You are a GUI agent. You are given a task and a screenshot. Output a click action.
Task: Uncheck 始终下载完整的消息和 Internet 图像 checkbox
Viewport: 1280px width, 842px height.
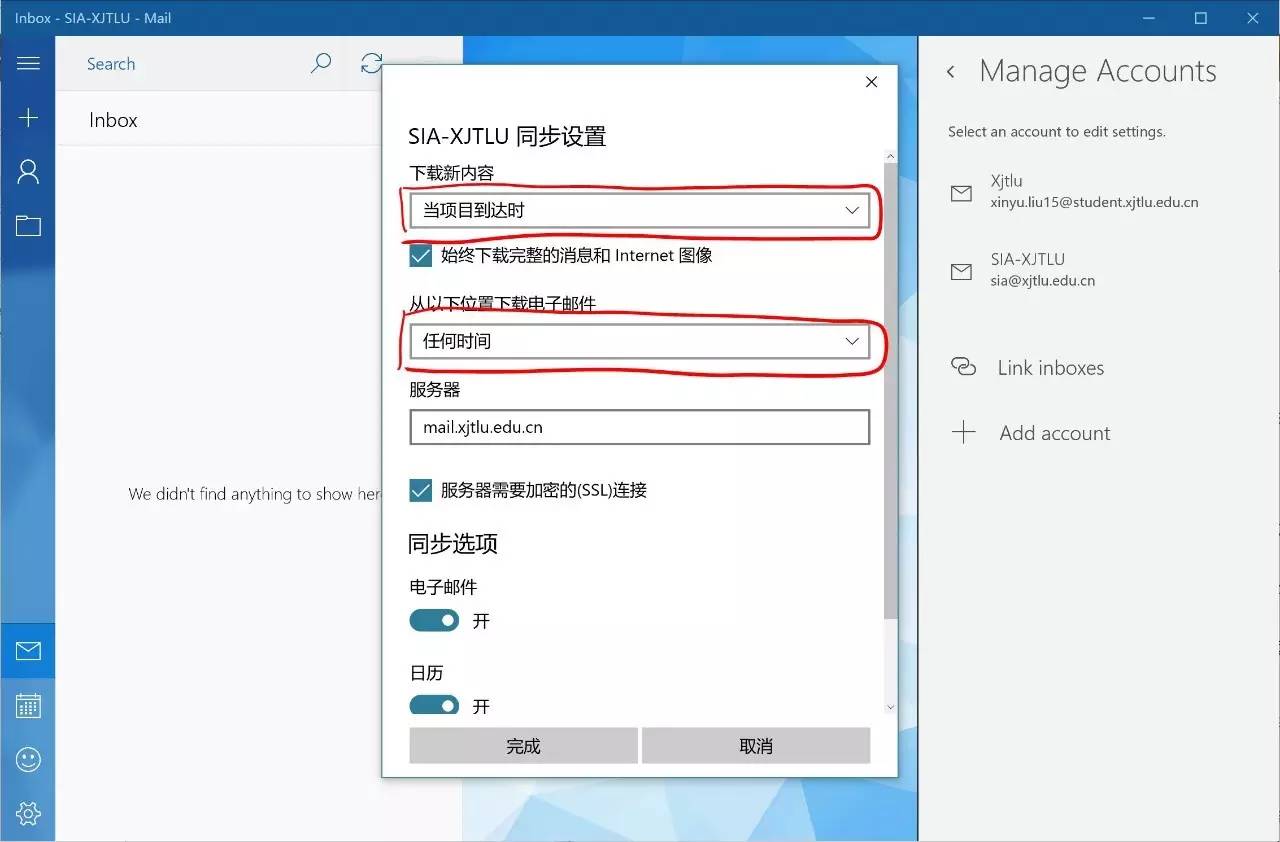pyautogui.click(x=421, y=256)
